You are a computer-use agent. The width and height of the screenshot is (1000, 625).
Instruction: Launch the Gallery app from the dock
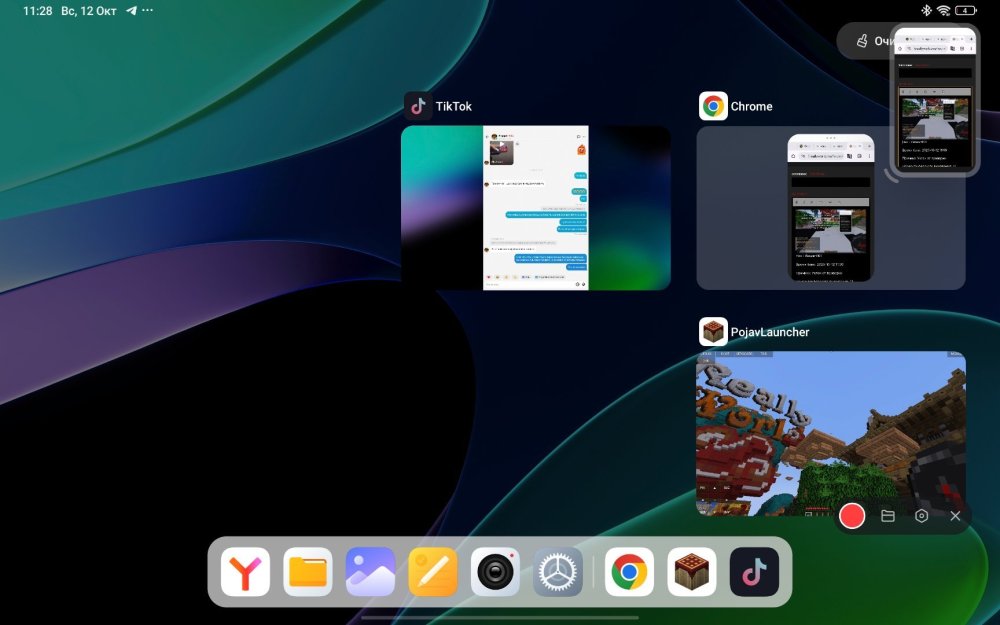pyautogui.click(x=371, y=571)
